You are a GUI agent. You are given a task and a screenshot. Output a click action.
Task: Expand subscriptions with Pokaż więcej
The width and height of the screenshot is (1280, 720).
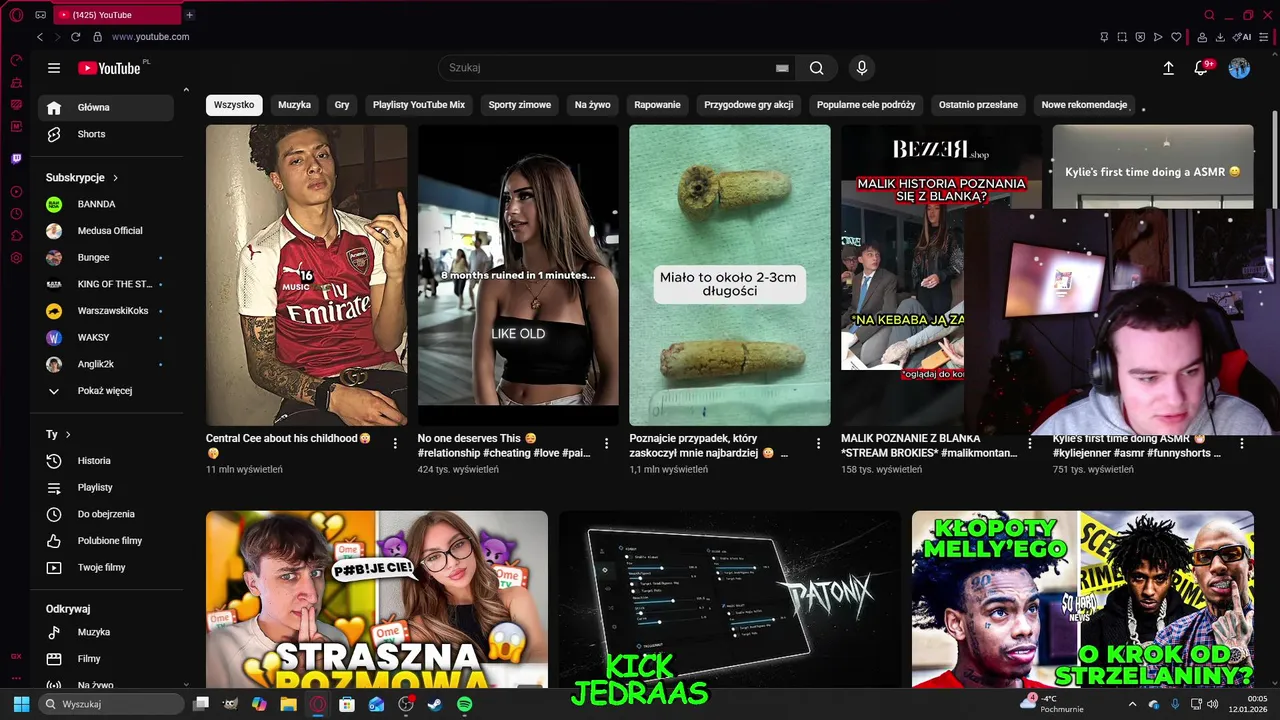click(105, 391)
